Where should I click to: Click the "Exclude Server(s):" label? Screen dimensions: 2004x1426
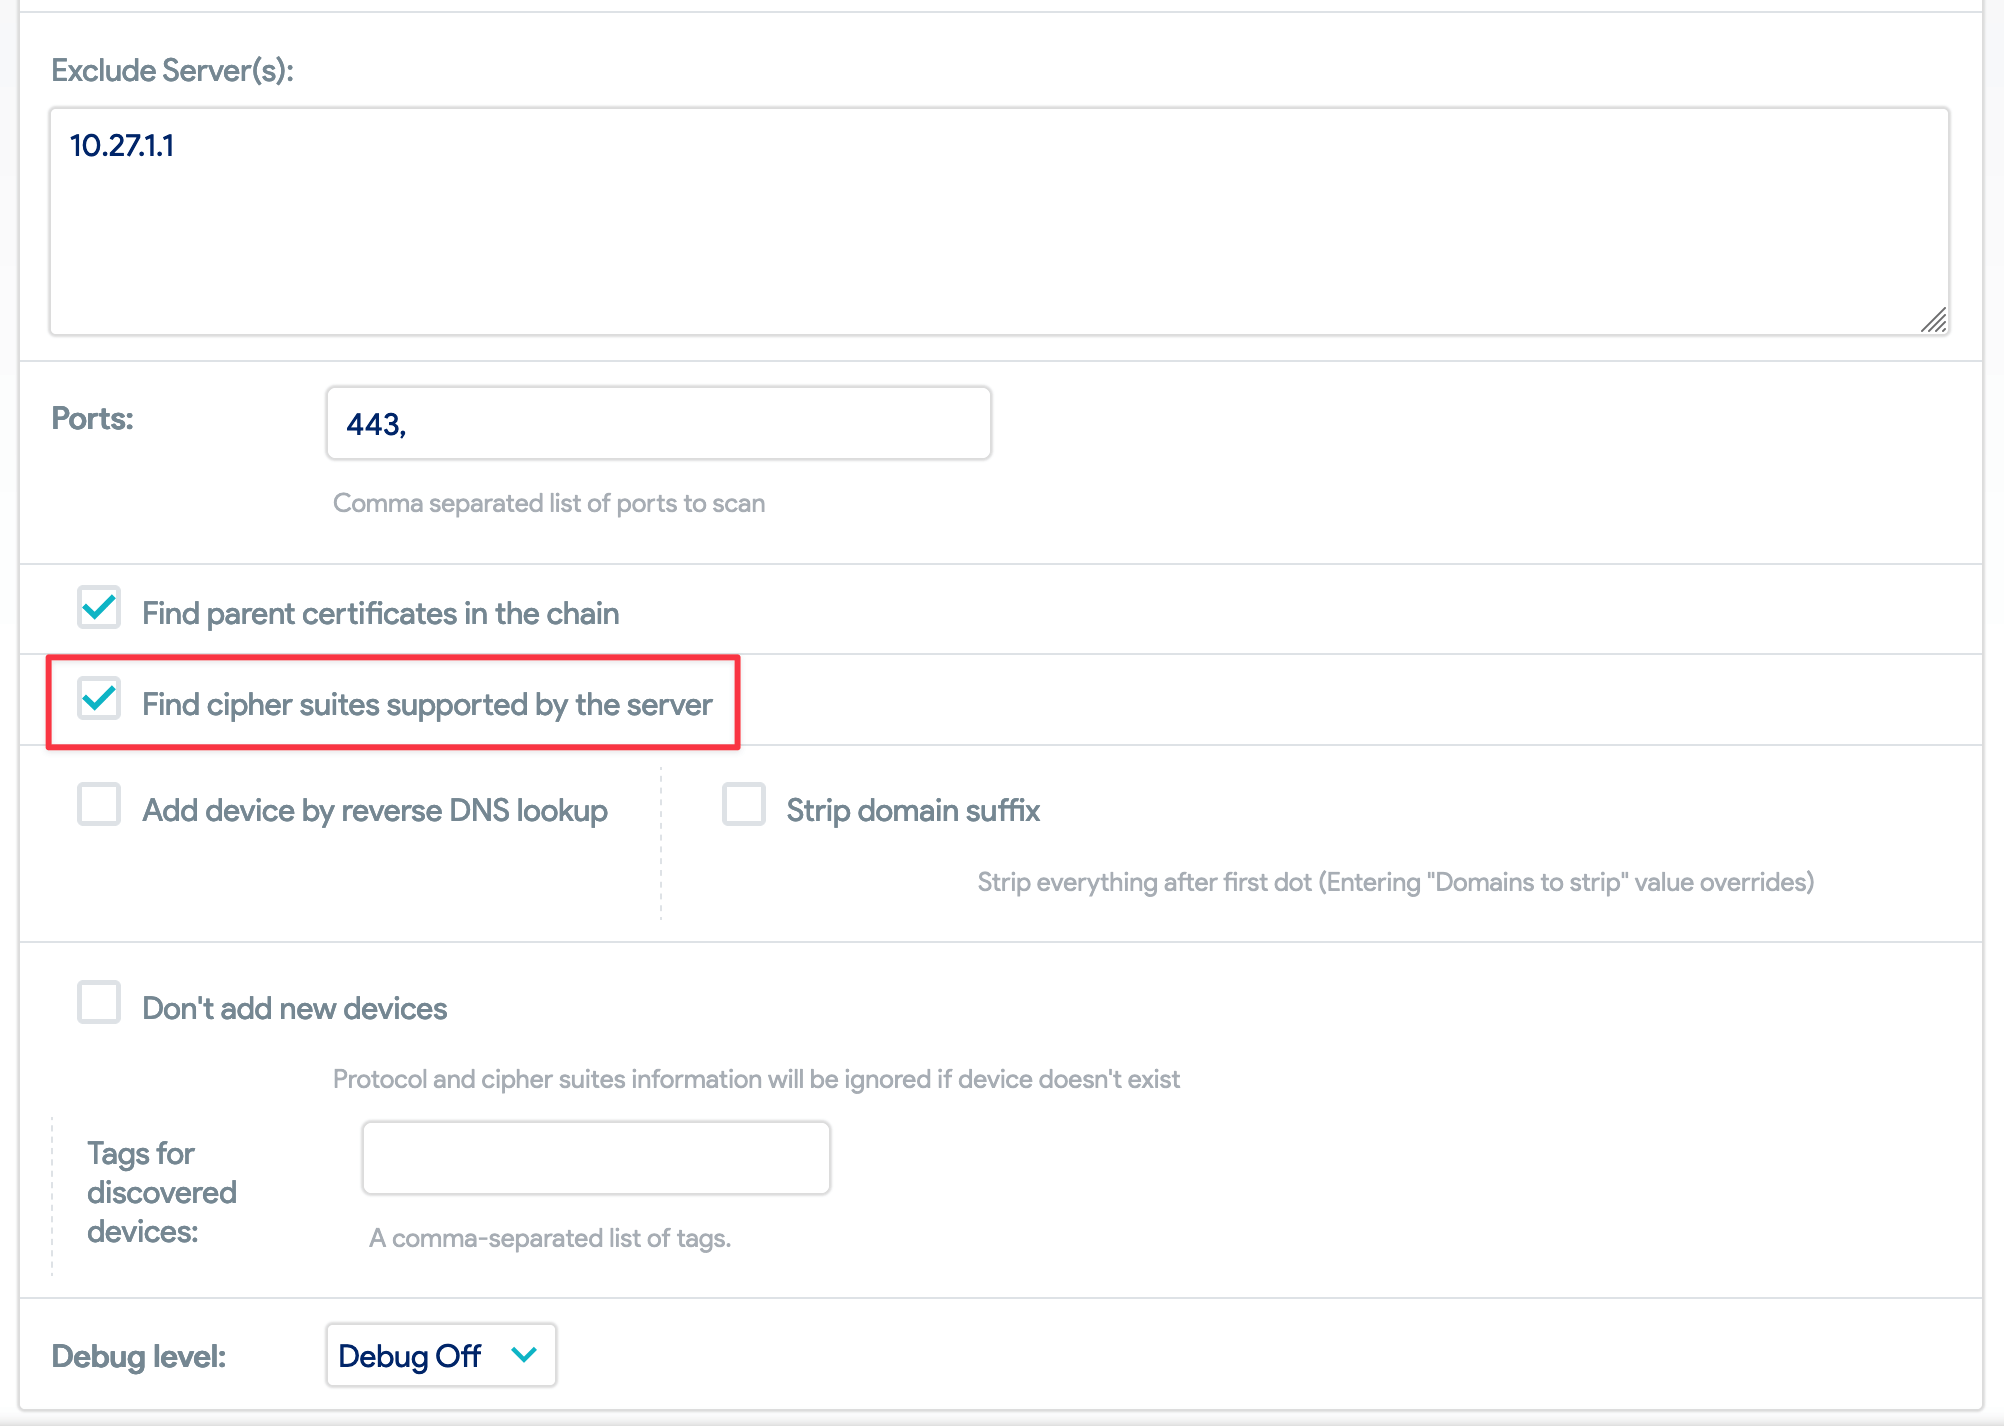coord(172,70)
